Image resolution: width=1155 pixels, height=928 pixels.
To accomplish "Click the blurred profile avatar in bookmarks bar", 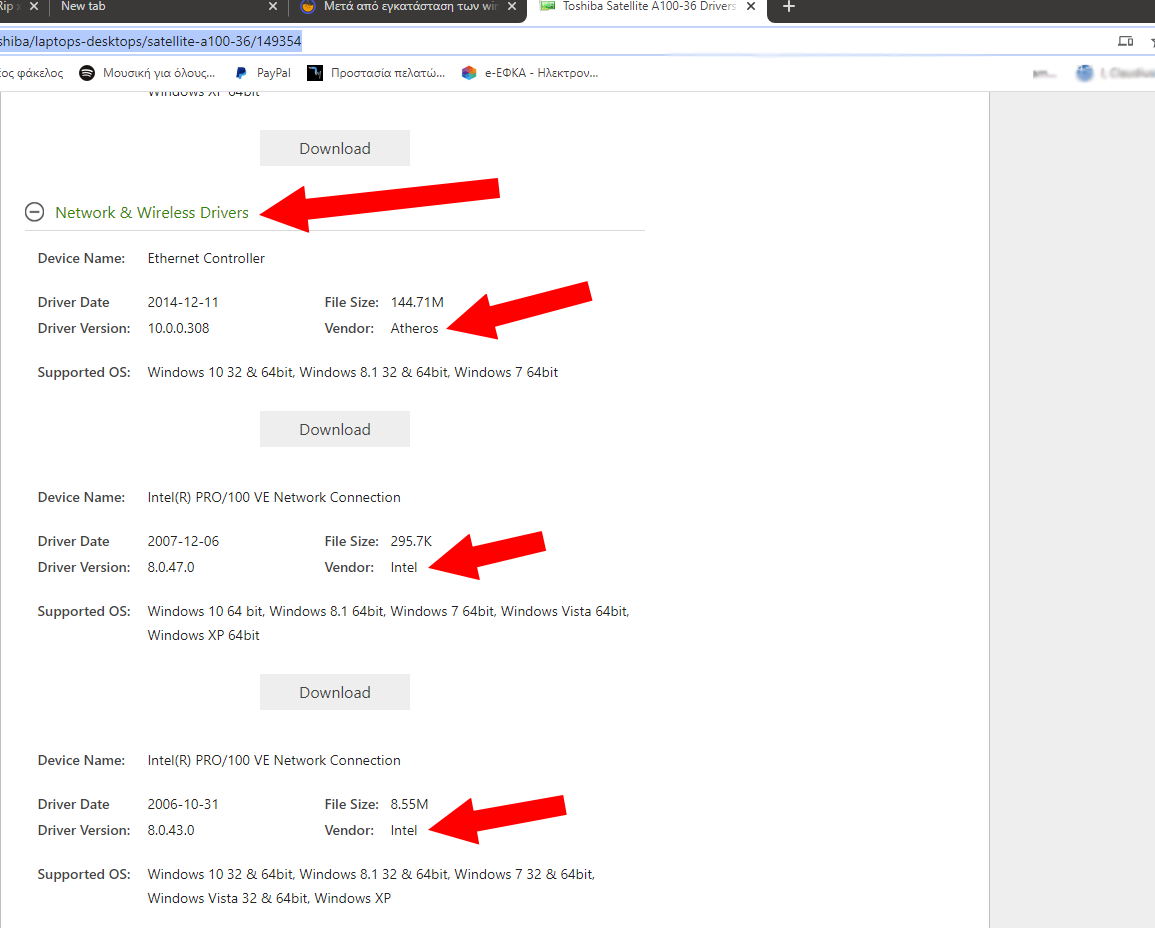I will point(1084,73).
